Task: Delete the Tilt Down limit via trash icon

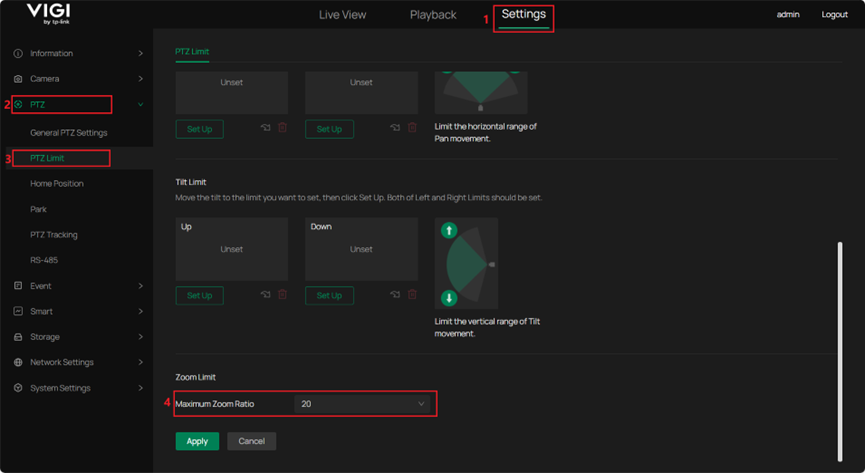Action: tap(412, 295)
